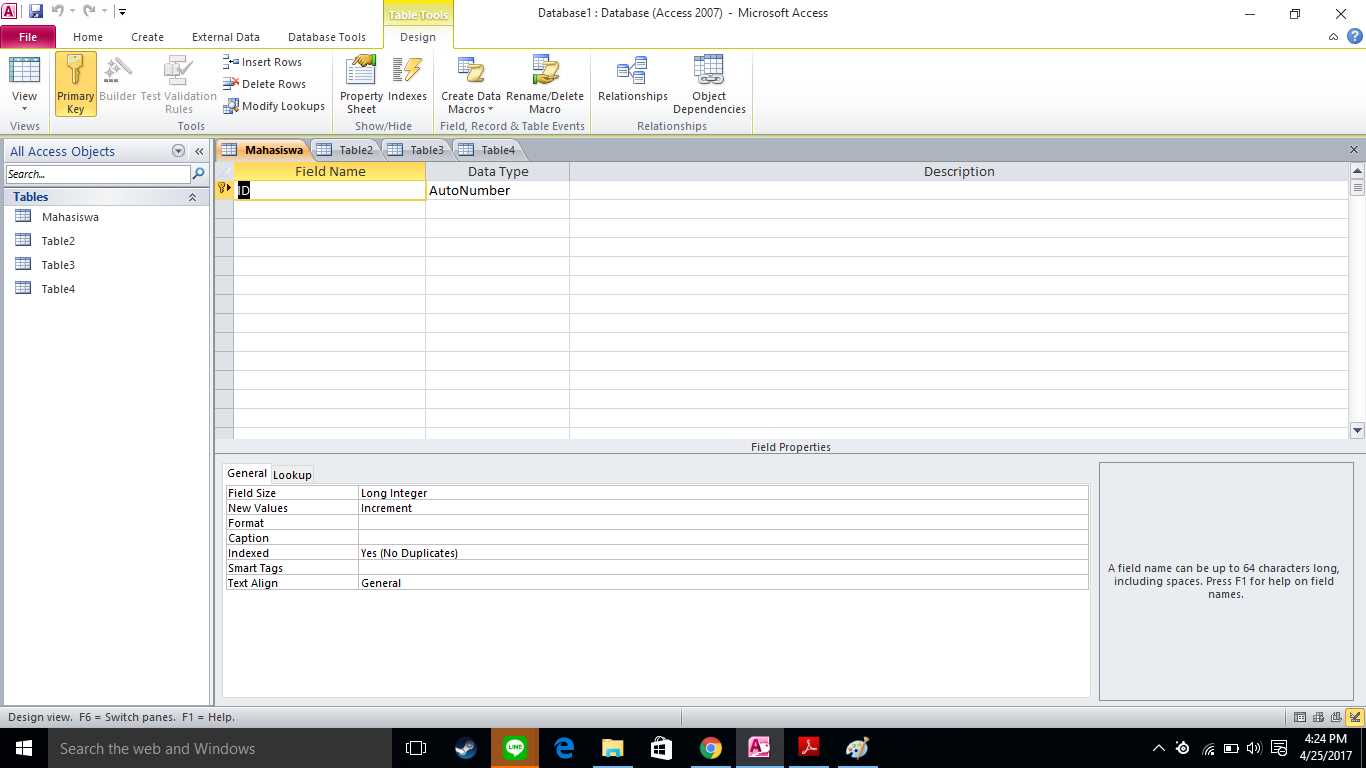
Task: Click the Text Align General value
Action: click(723, 583)
